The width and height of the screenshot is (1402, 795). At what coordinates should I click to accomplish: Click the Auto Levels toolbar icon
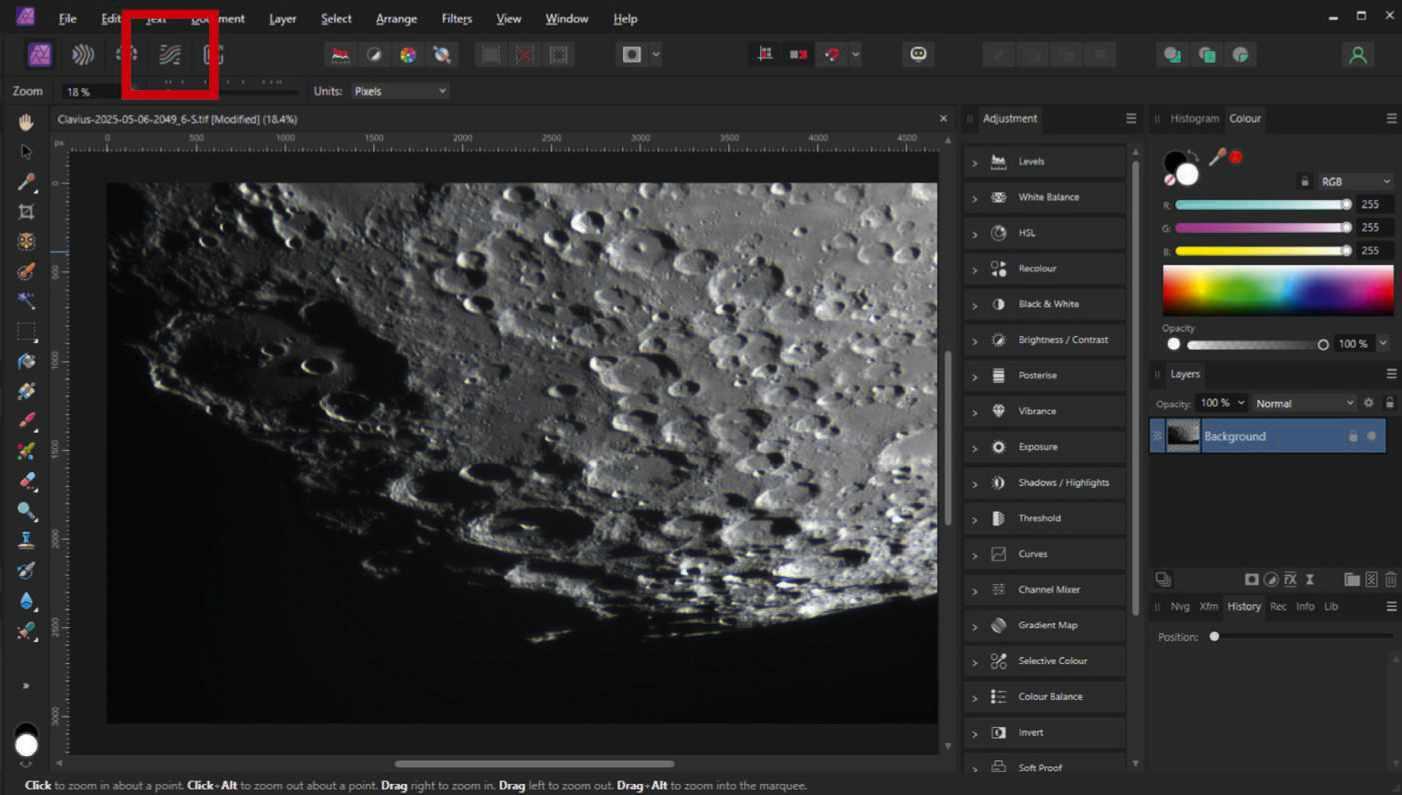pos(340,55)
